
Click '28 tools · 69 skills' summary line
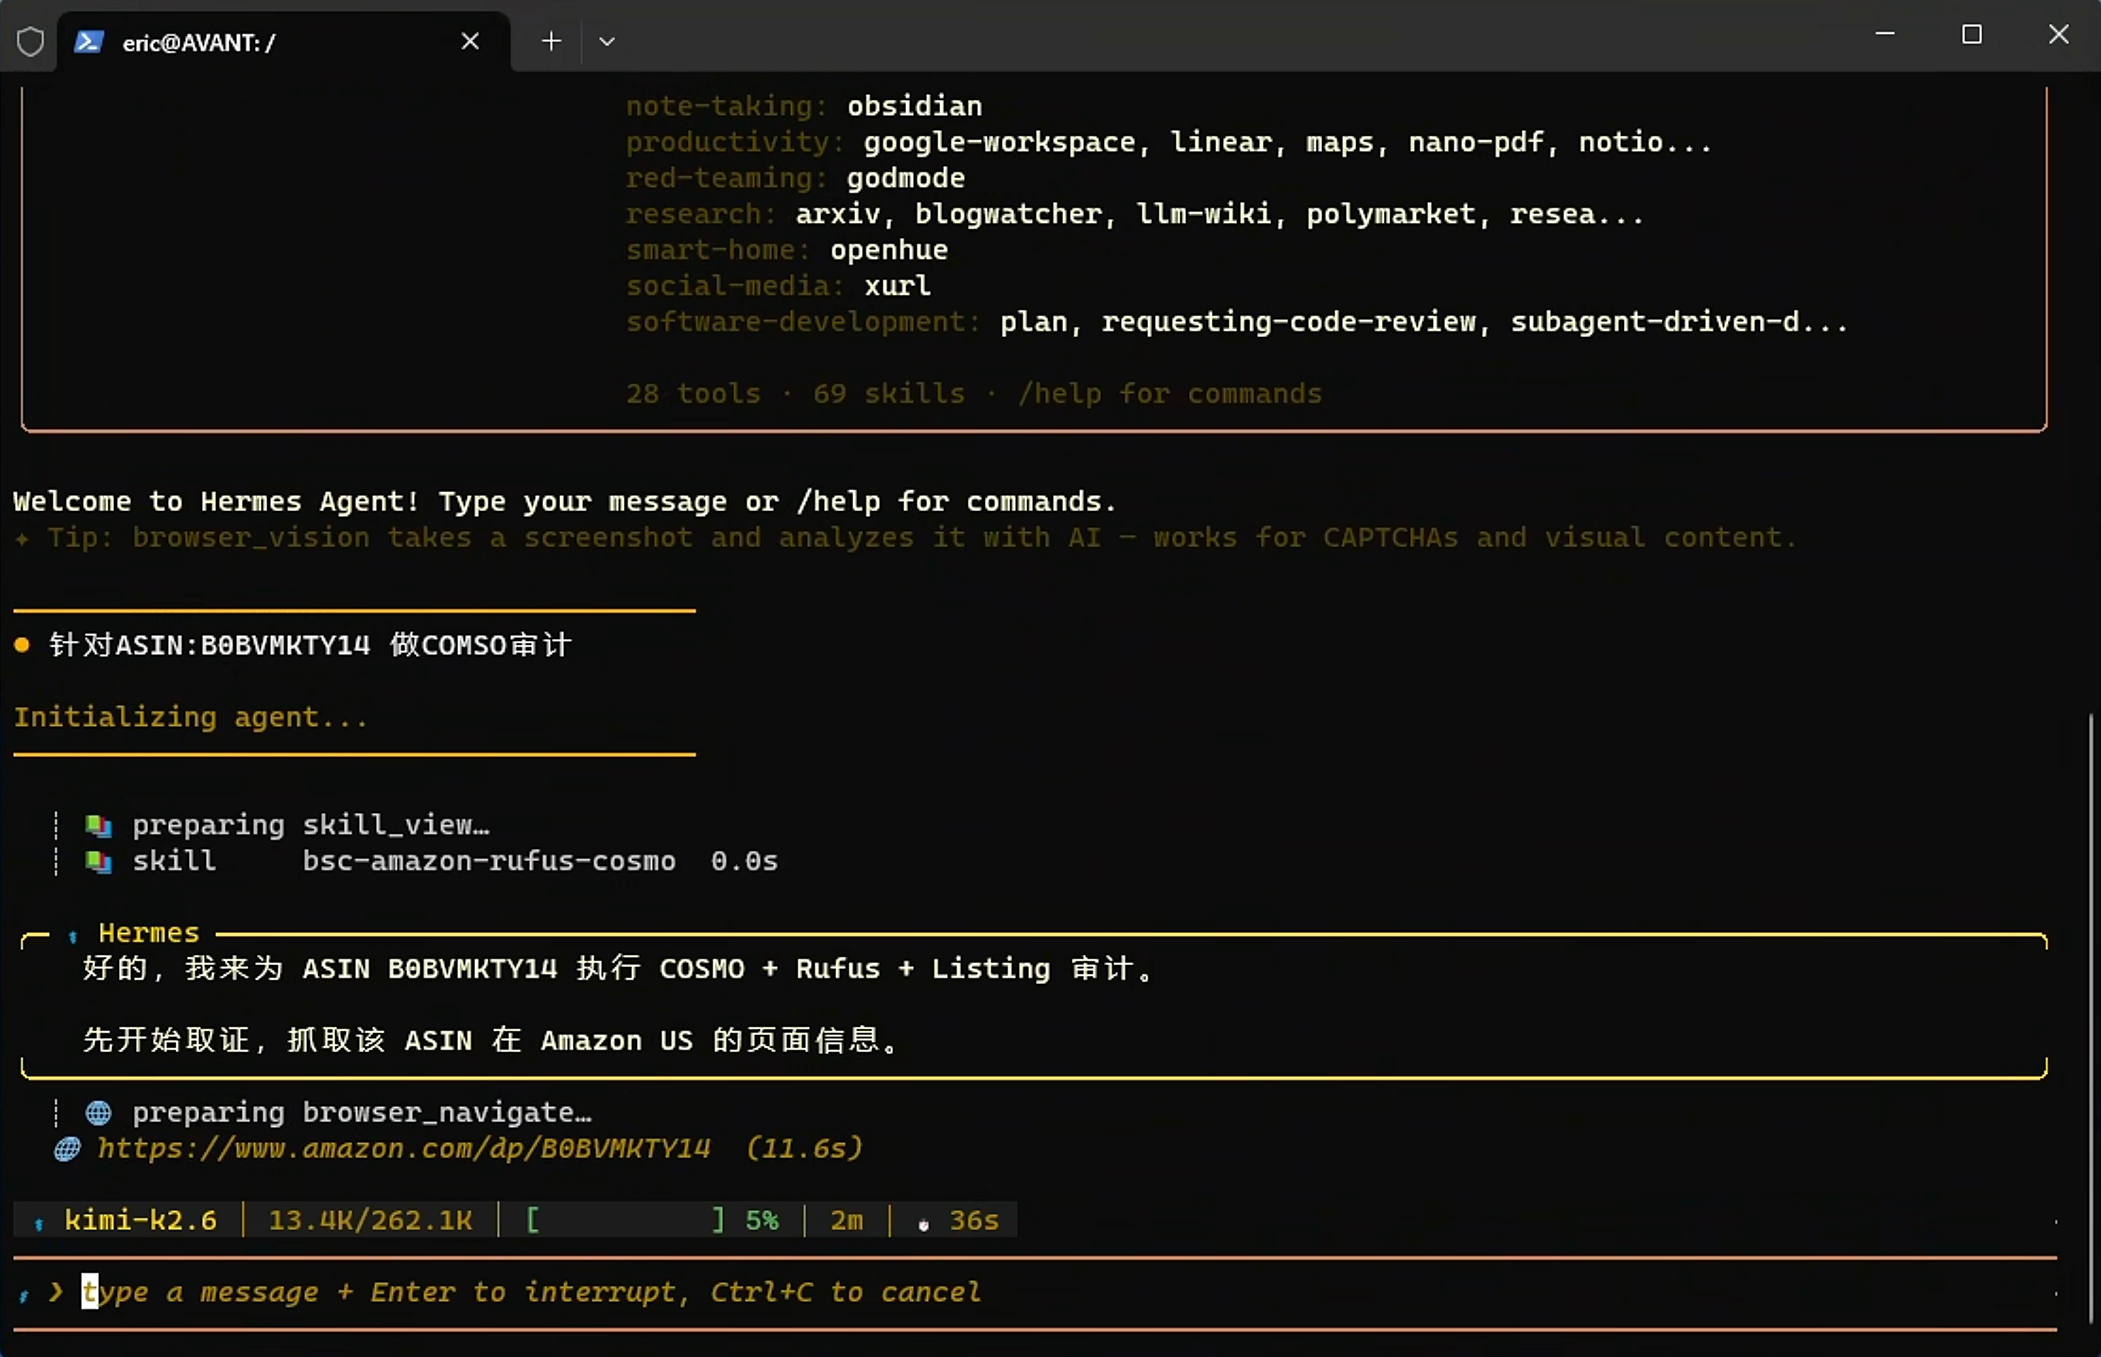pyautogui.click(x=974, y=393)
